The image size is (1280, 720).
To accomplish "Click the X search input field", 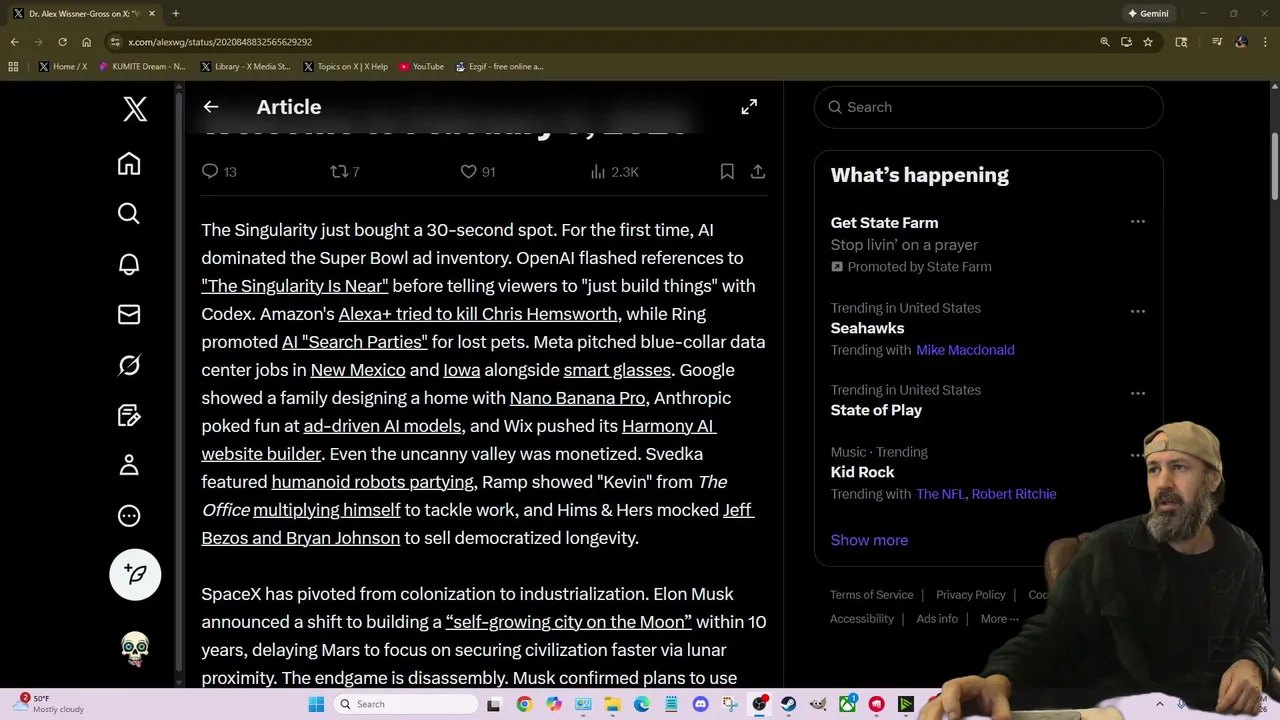I will click(x=989, y=107).
